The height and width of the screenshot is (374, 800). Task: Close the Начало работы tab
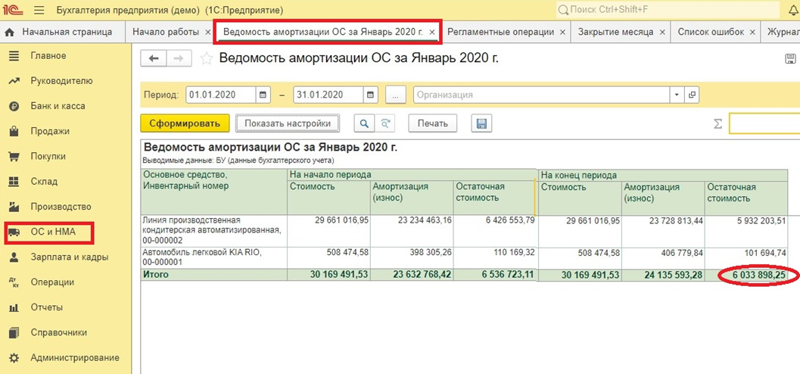[x=208, y=32]
